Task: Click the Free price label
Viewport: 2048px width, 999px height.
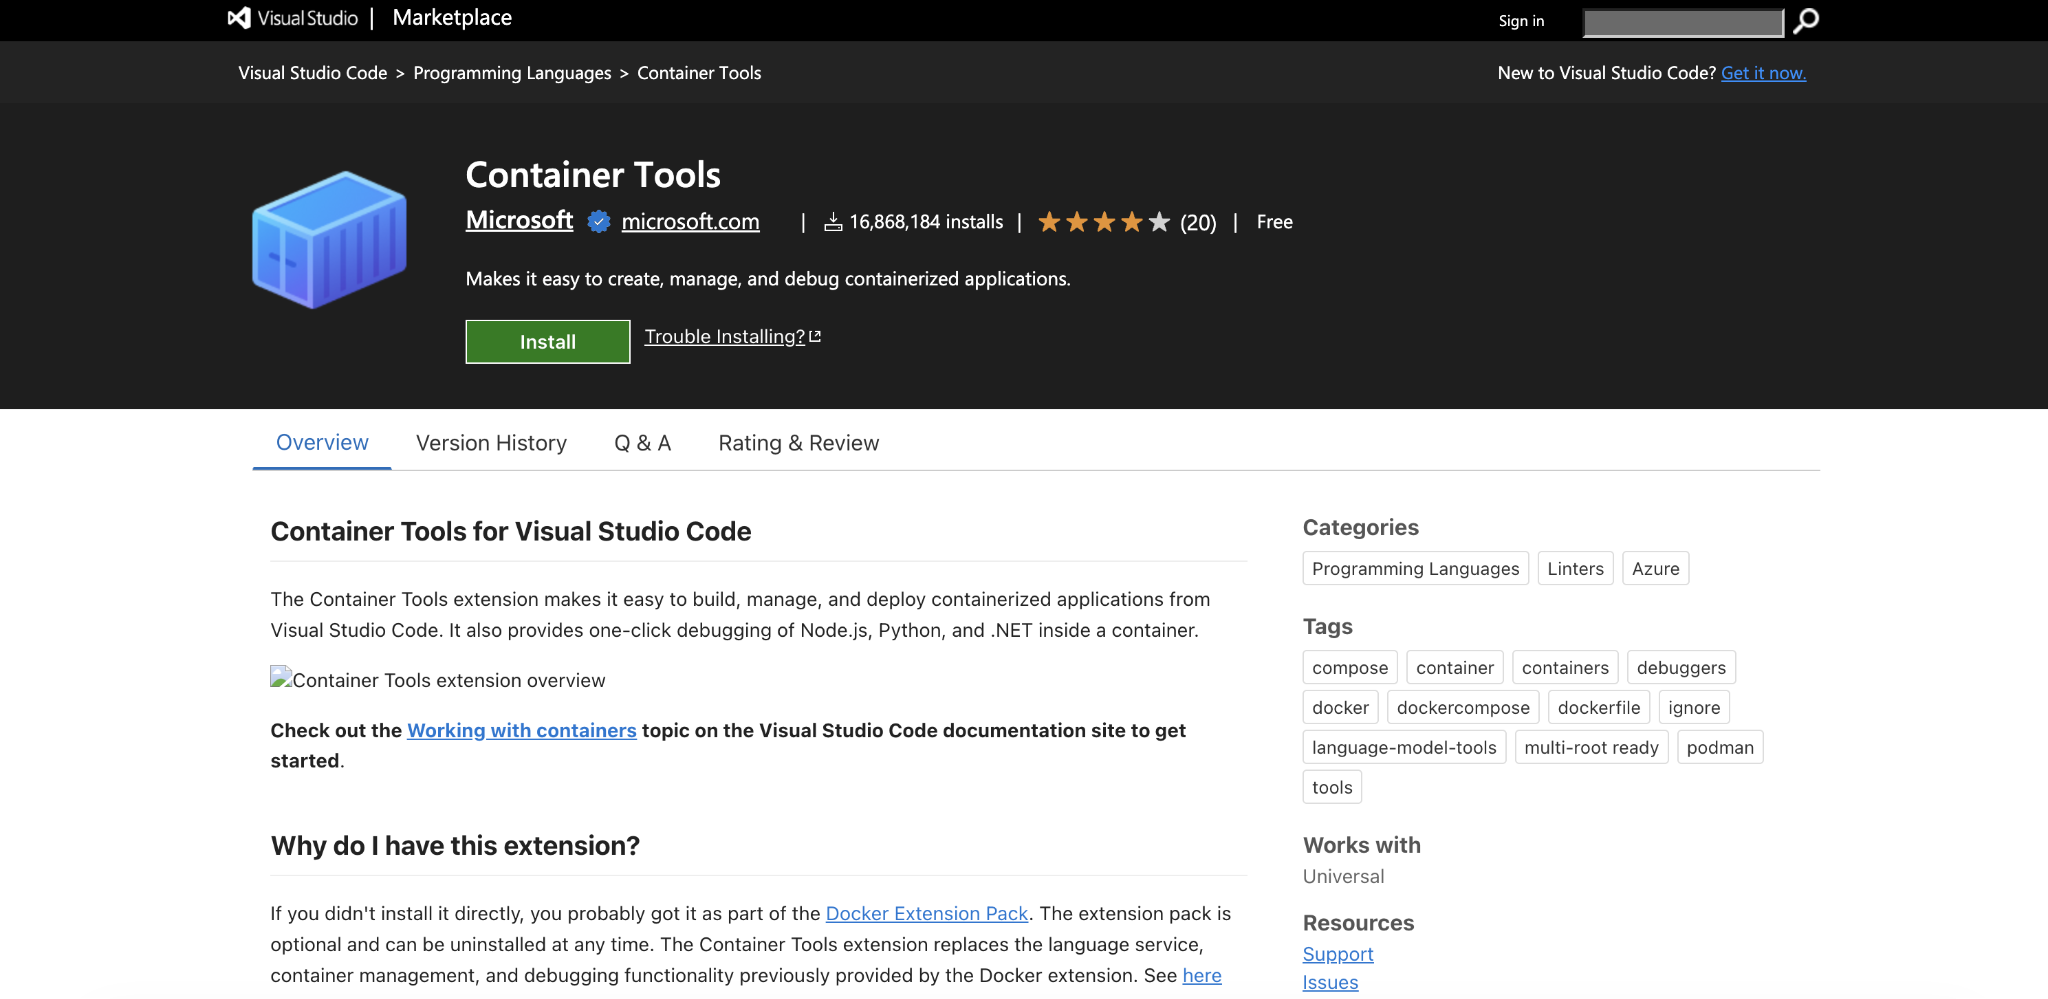Action: 1274,222
